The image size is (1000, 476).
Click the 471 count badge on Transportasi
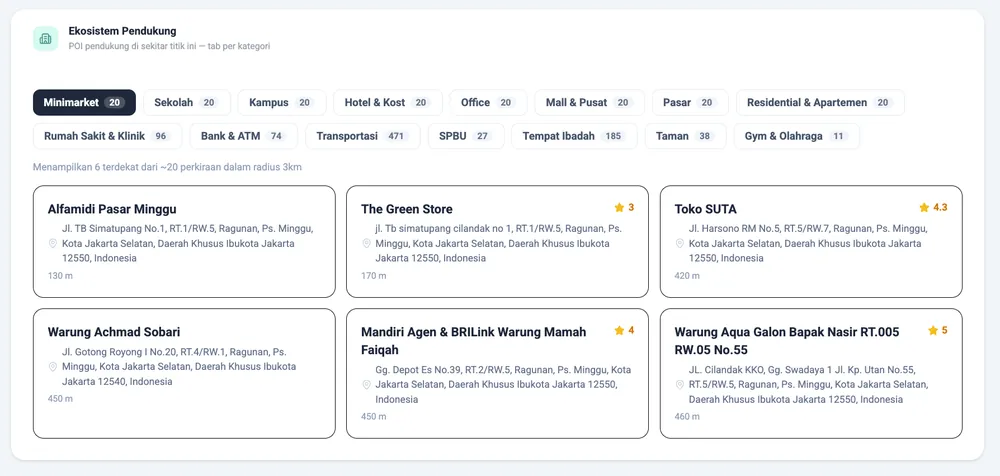397,136
